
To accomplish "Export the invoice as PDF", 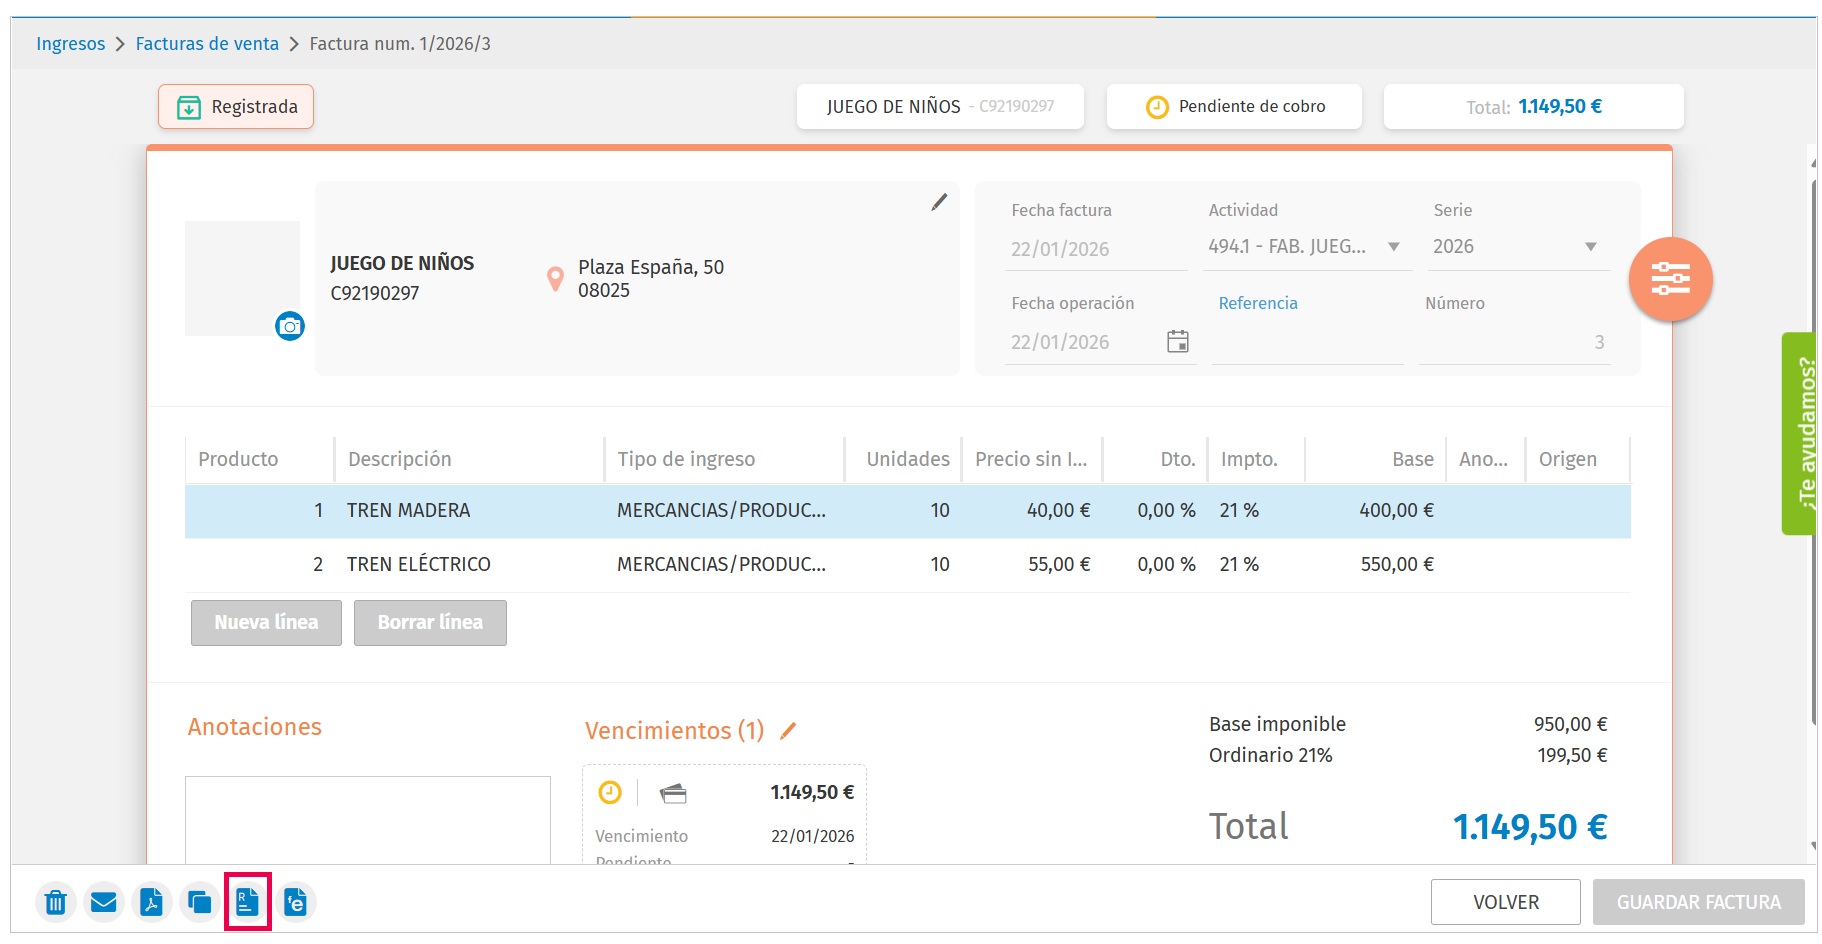I will [x=152, y=902].
